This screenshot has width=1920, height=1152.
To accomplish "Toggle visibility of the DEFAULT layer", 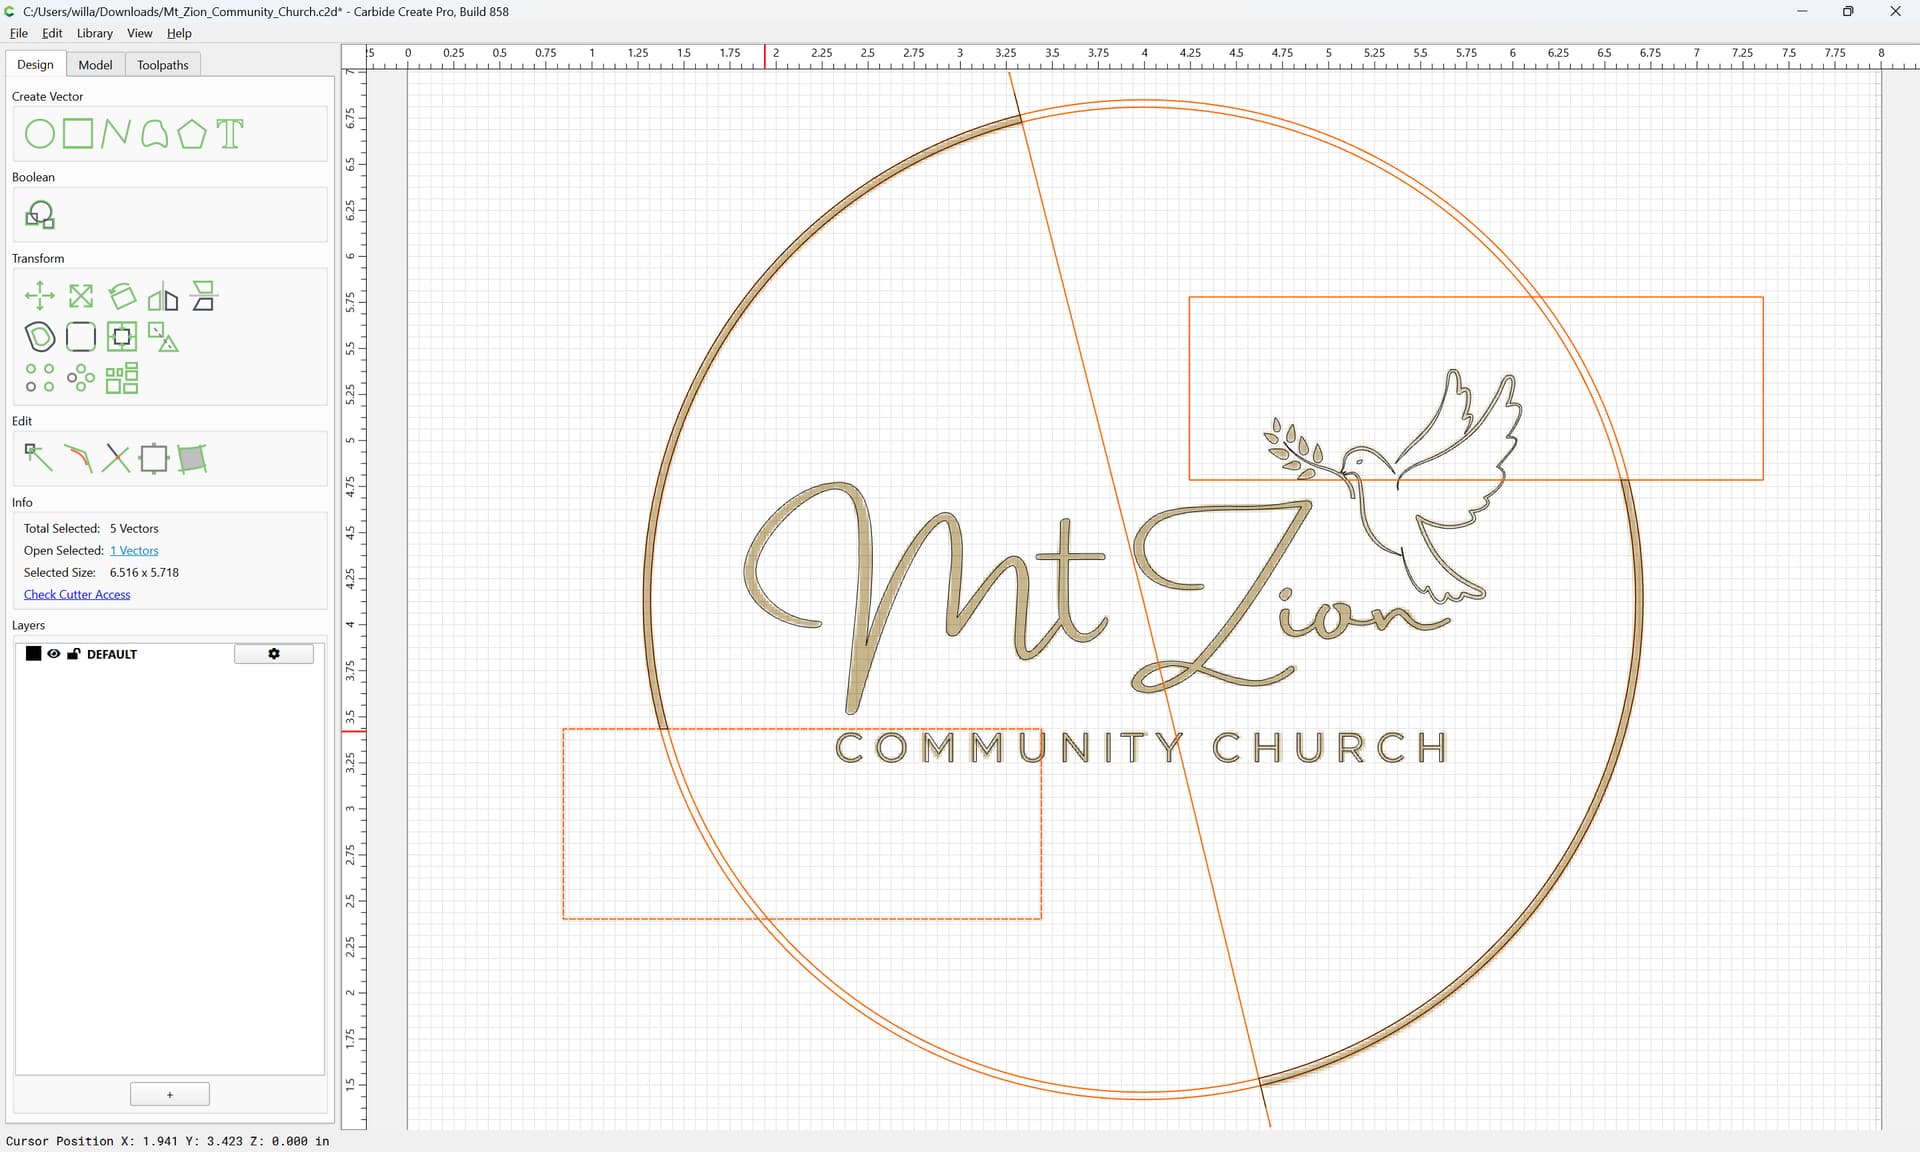I will point(54,654).
